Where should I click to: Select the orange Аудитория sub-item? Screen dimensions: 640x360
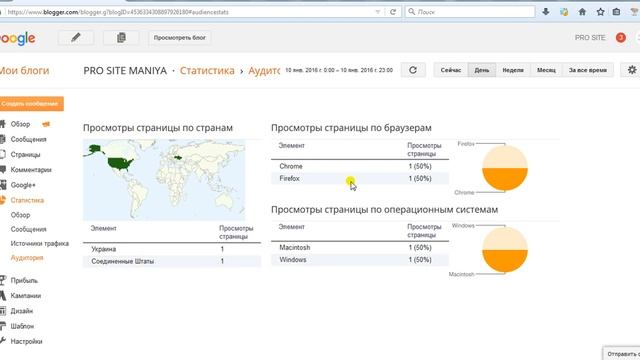pyautogui.click(x=27, y=258)
